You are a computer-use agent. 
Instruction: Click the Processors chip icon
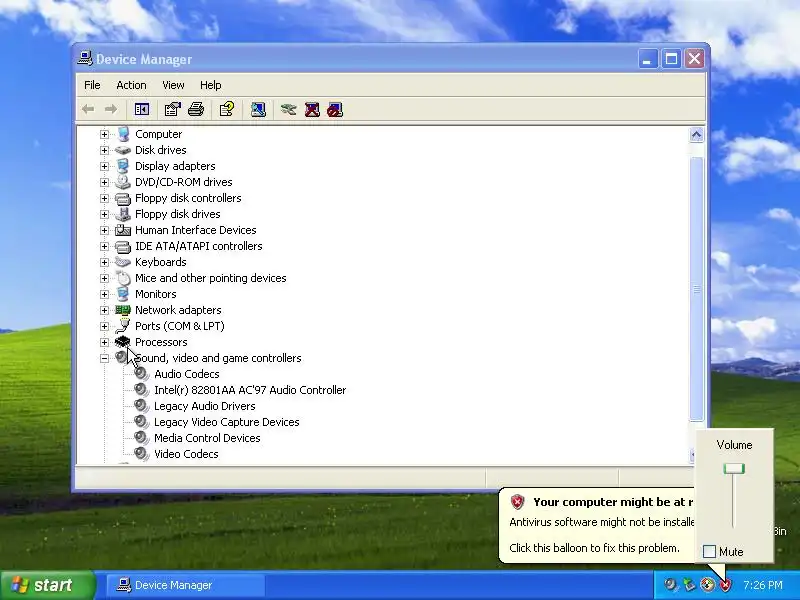click(x=122, y=341)
